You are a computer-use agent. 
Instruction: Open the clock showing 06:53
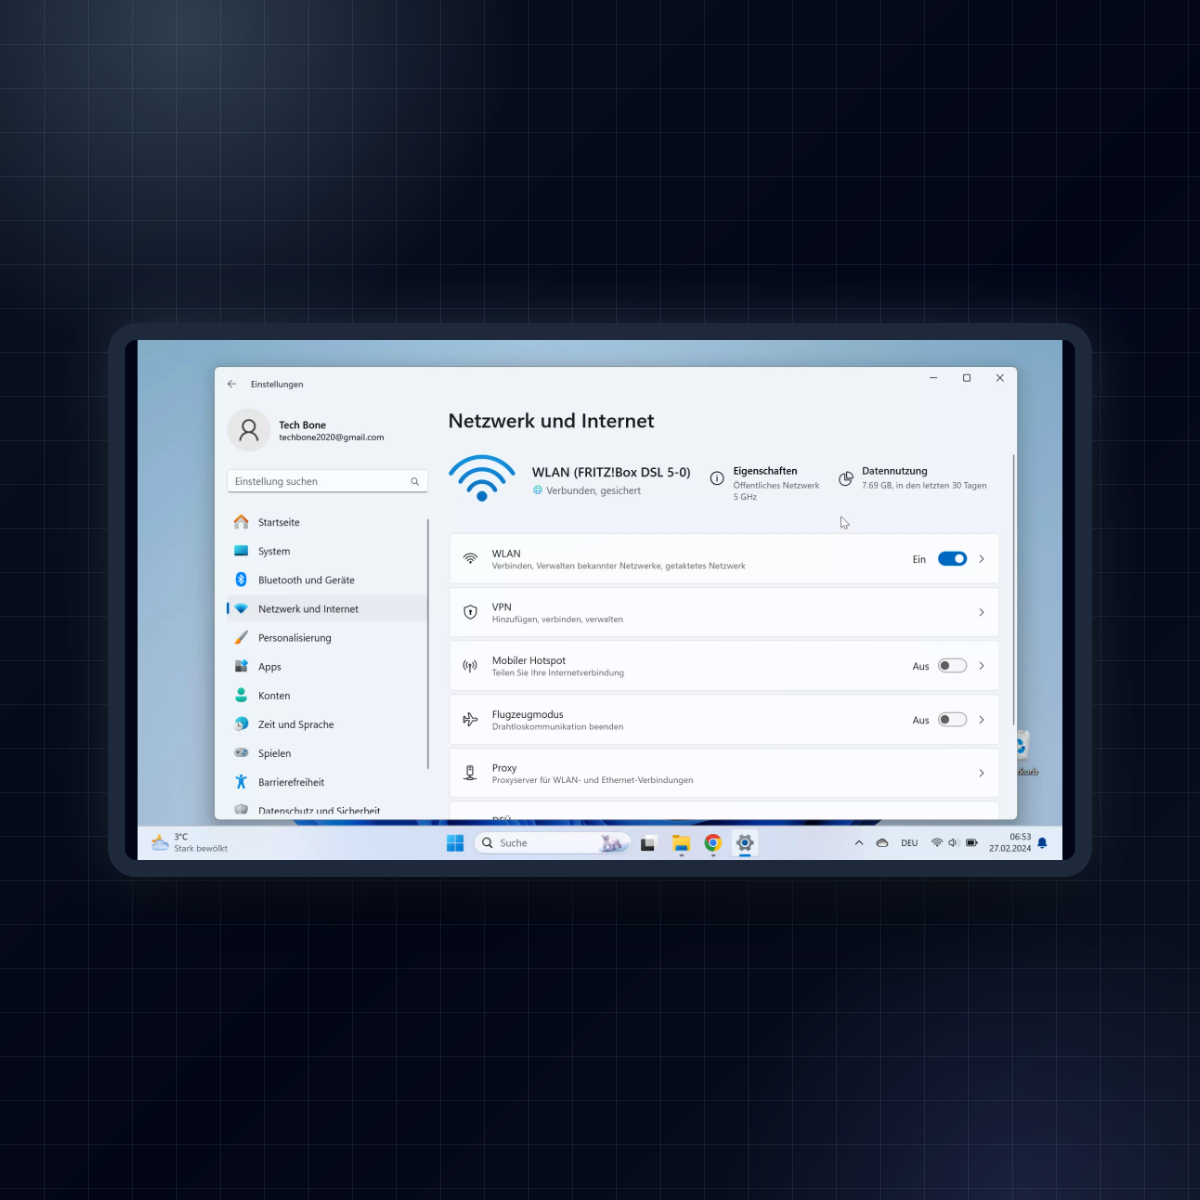point(1010,843)
